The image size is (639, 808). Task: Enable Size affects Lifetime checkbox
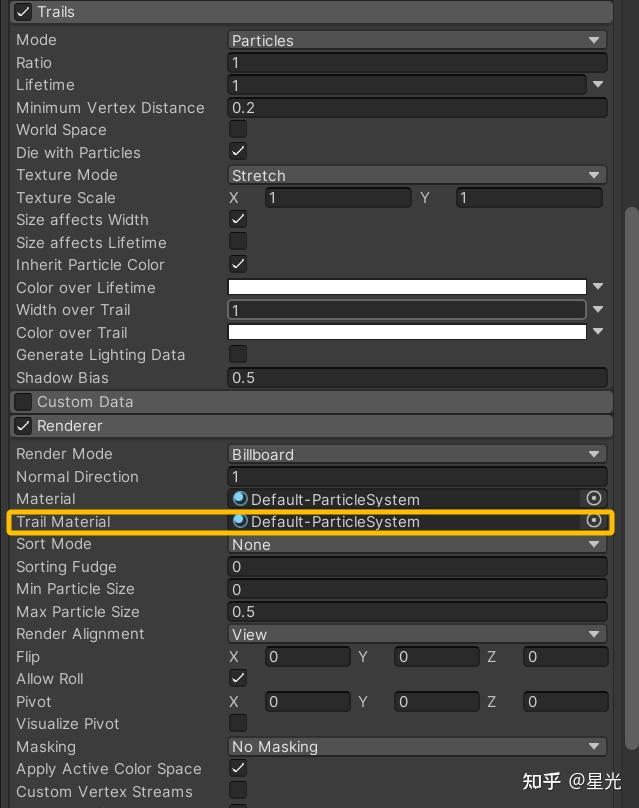238,242
